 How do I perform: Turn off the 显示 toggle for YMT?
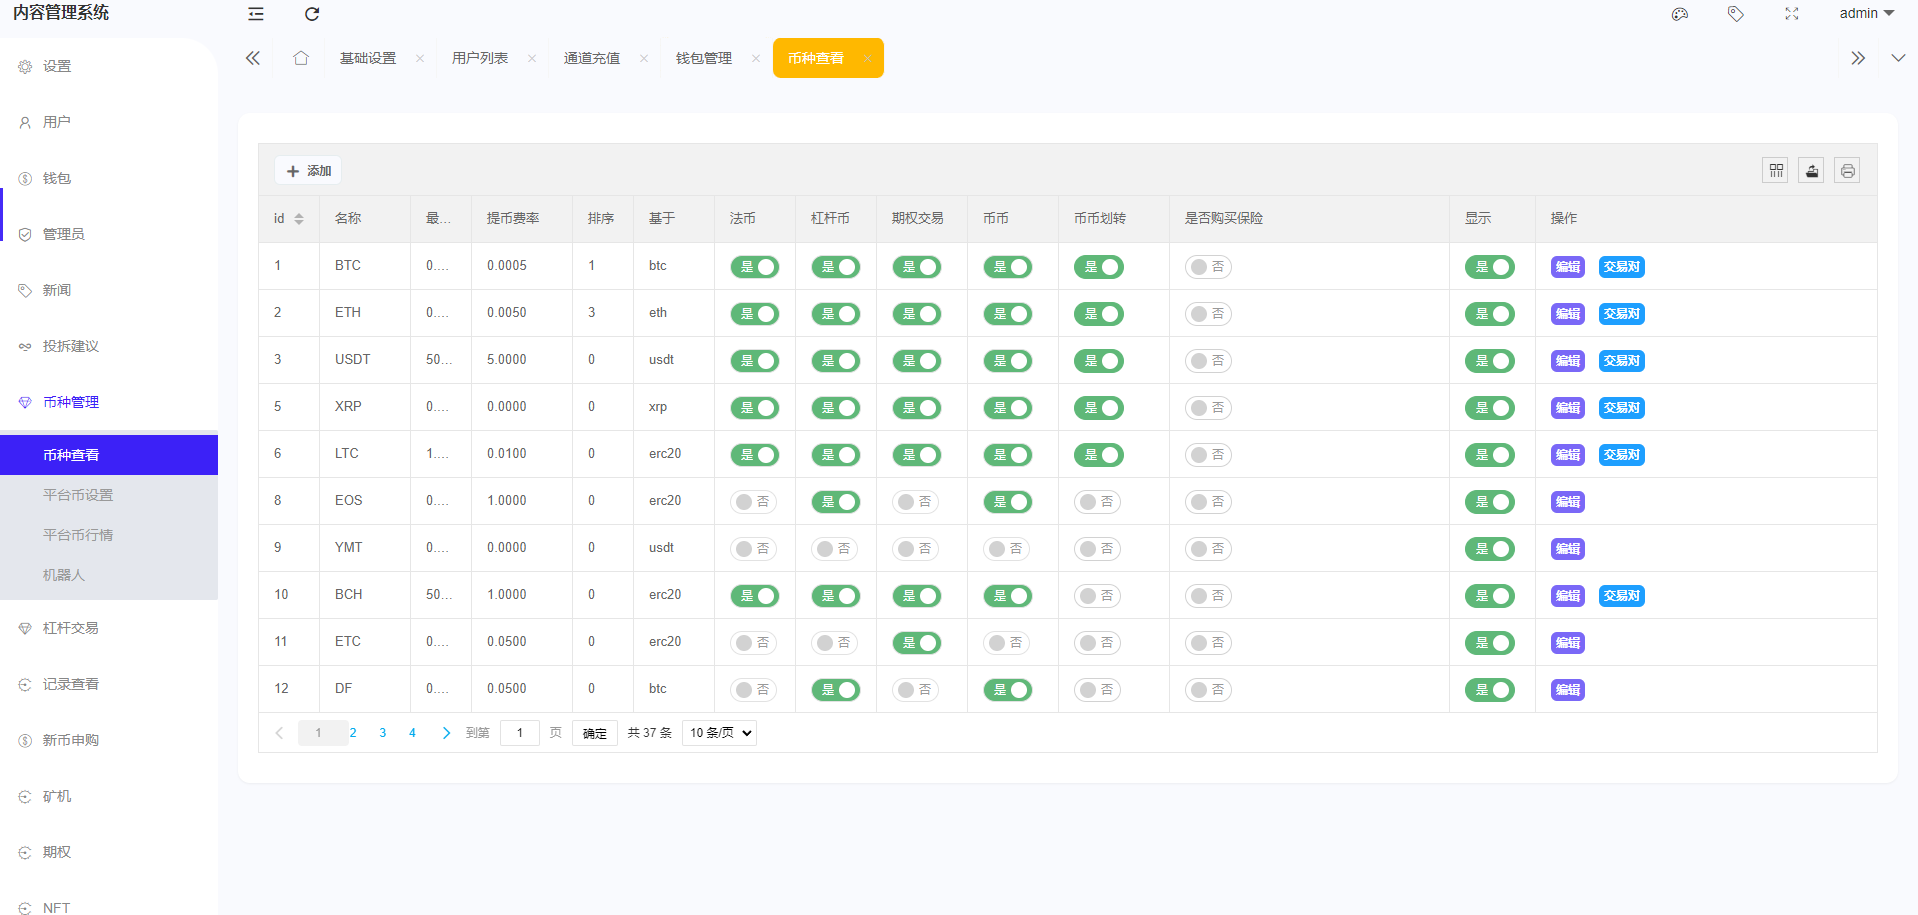point(1490,548)
